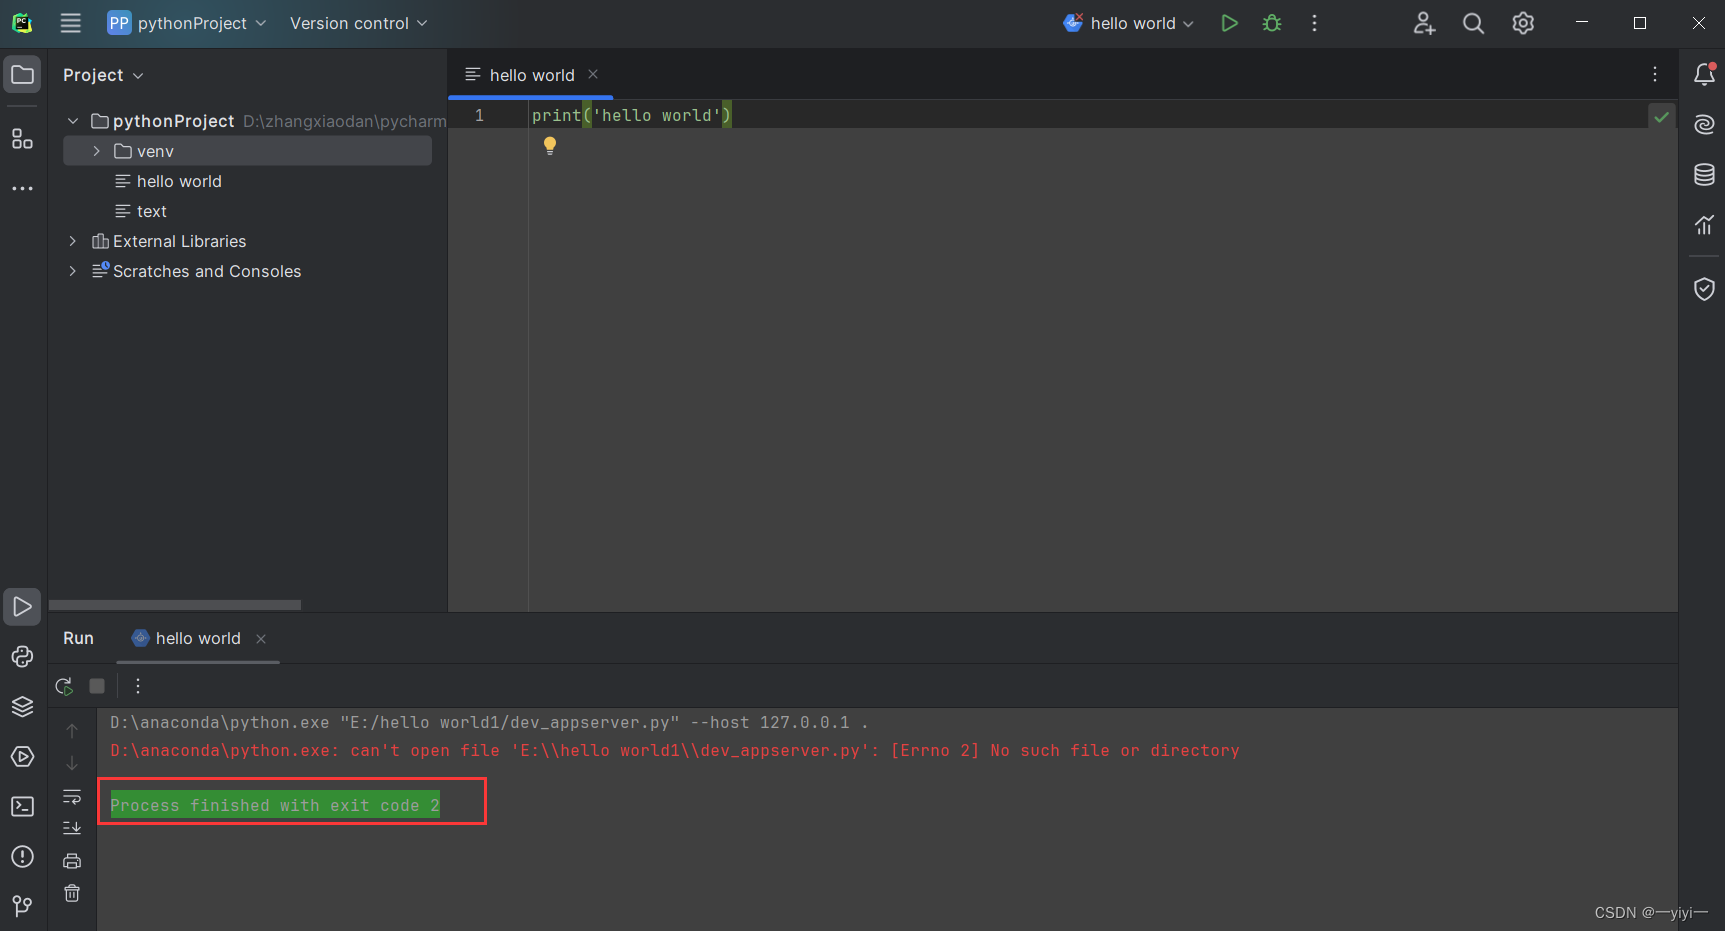
Task: Jump down the stack trace arrow
Action: (x=72, y=763)
